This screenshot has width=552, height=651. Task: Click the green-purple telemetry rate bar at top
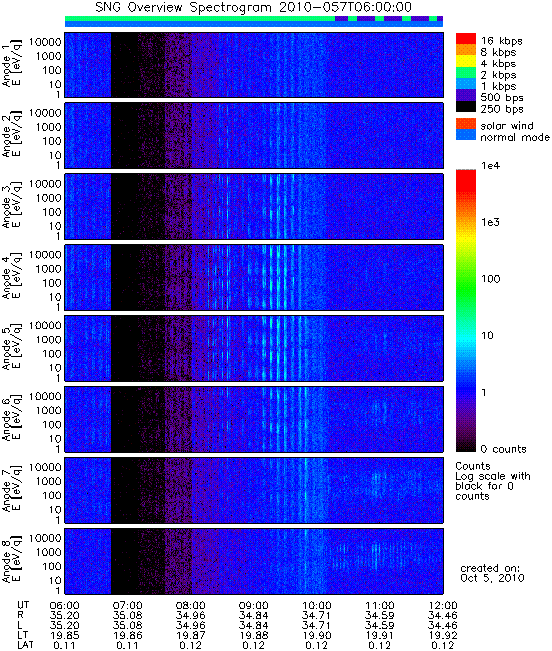(254, 19)
